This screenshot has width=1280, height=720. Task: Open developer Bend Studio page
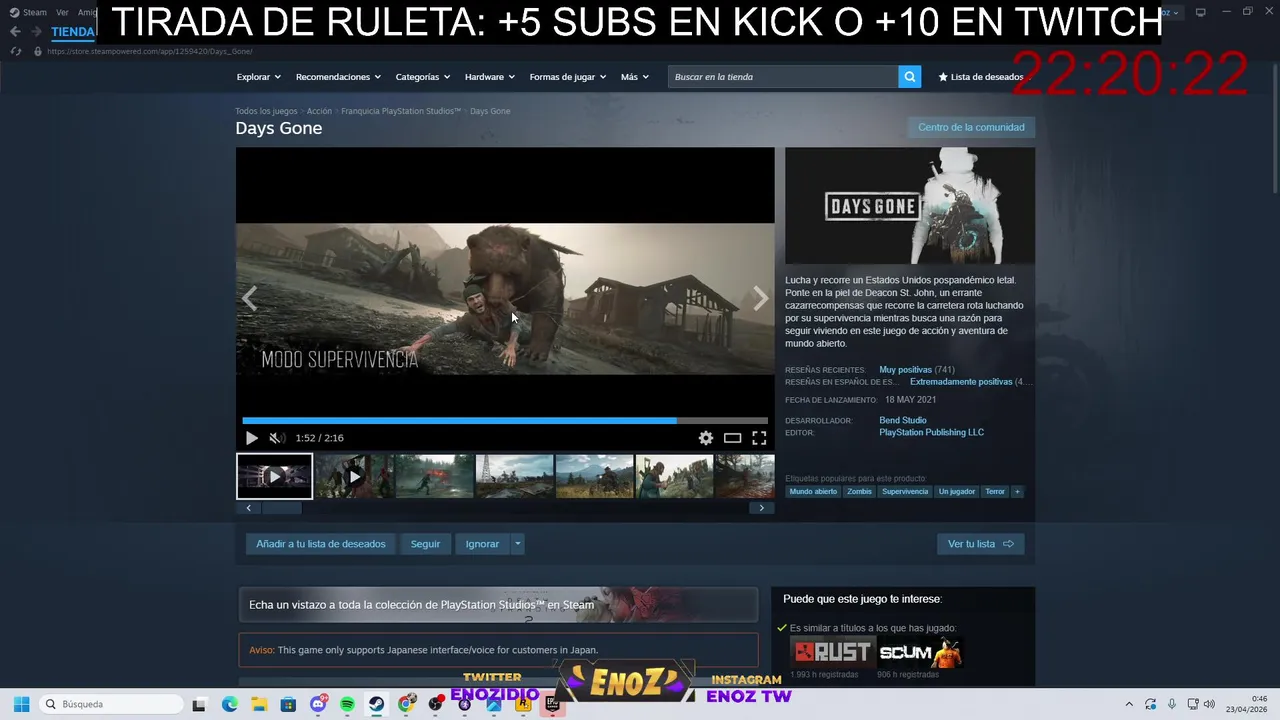click(903, 421)
